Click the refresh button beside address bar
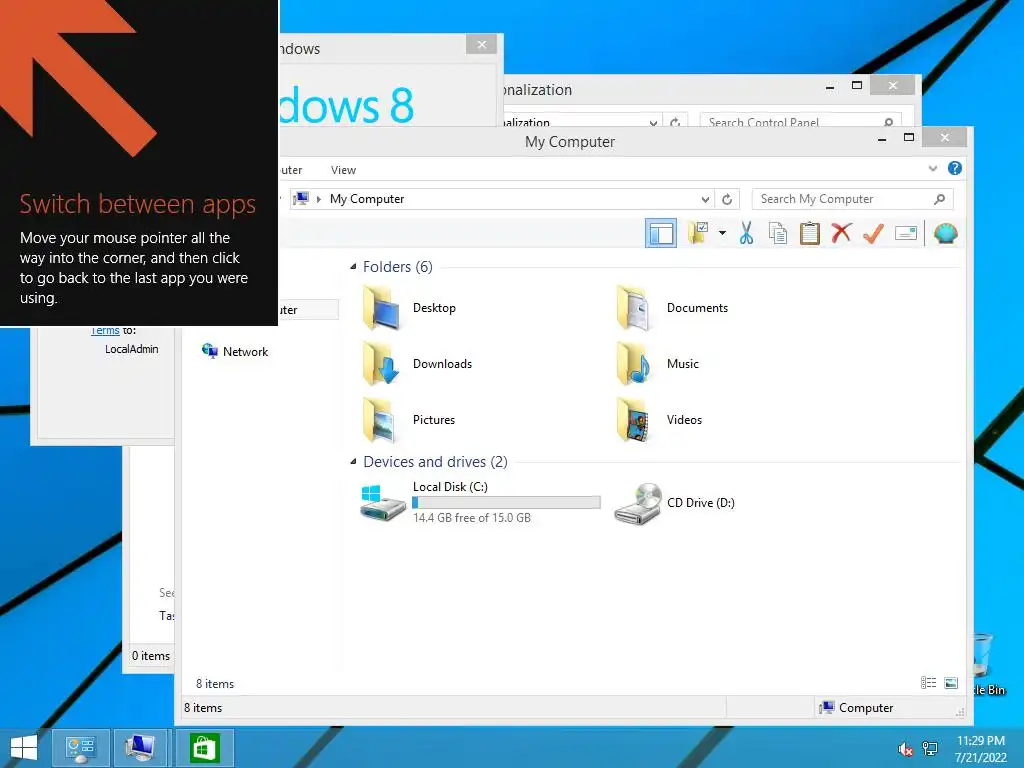Screen dimensions: 1024x768 click(x=727, y=199)
